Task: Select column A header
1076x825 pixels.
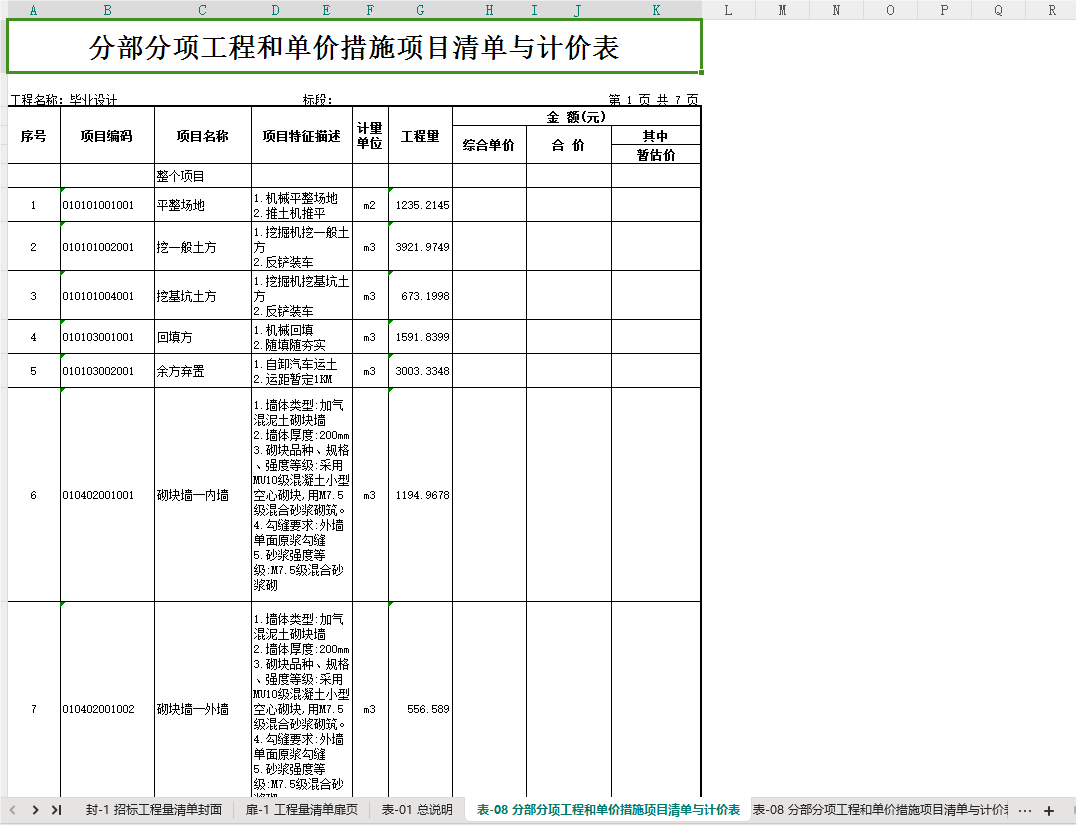Action: (34, 10)
